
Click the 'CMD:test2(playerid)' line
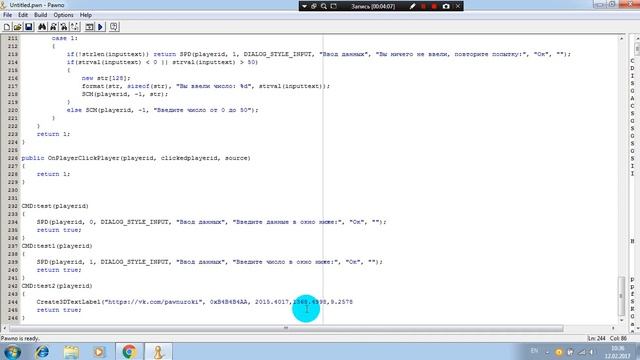click(57, 286)
